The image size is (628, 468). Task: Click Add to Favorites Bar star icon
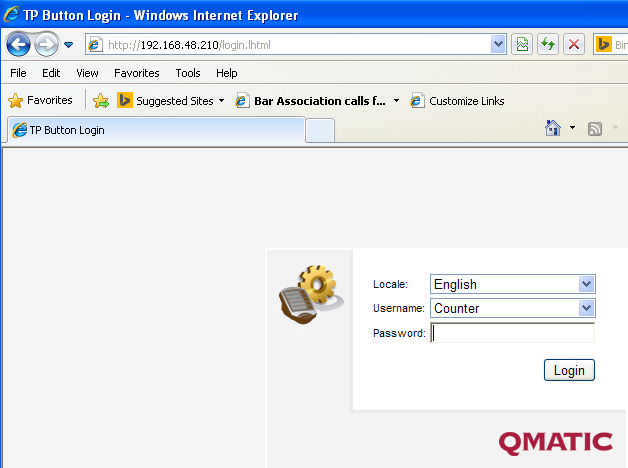101,100
